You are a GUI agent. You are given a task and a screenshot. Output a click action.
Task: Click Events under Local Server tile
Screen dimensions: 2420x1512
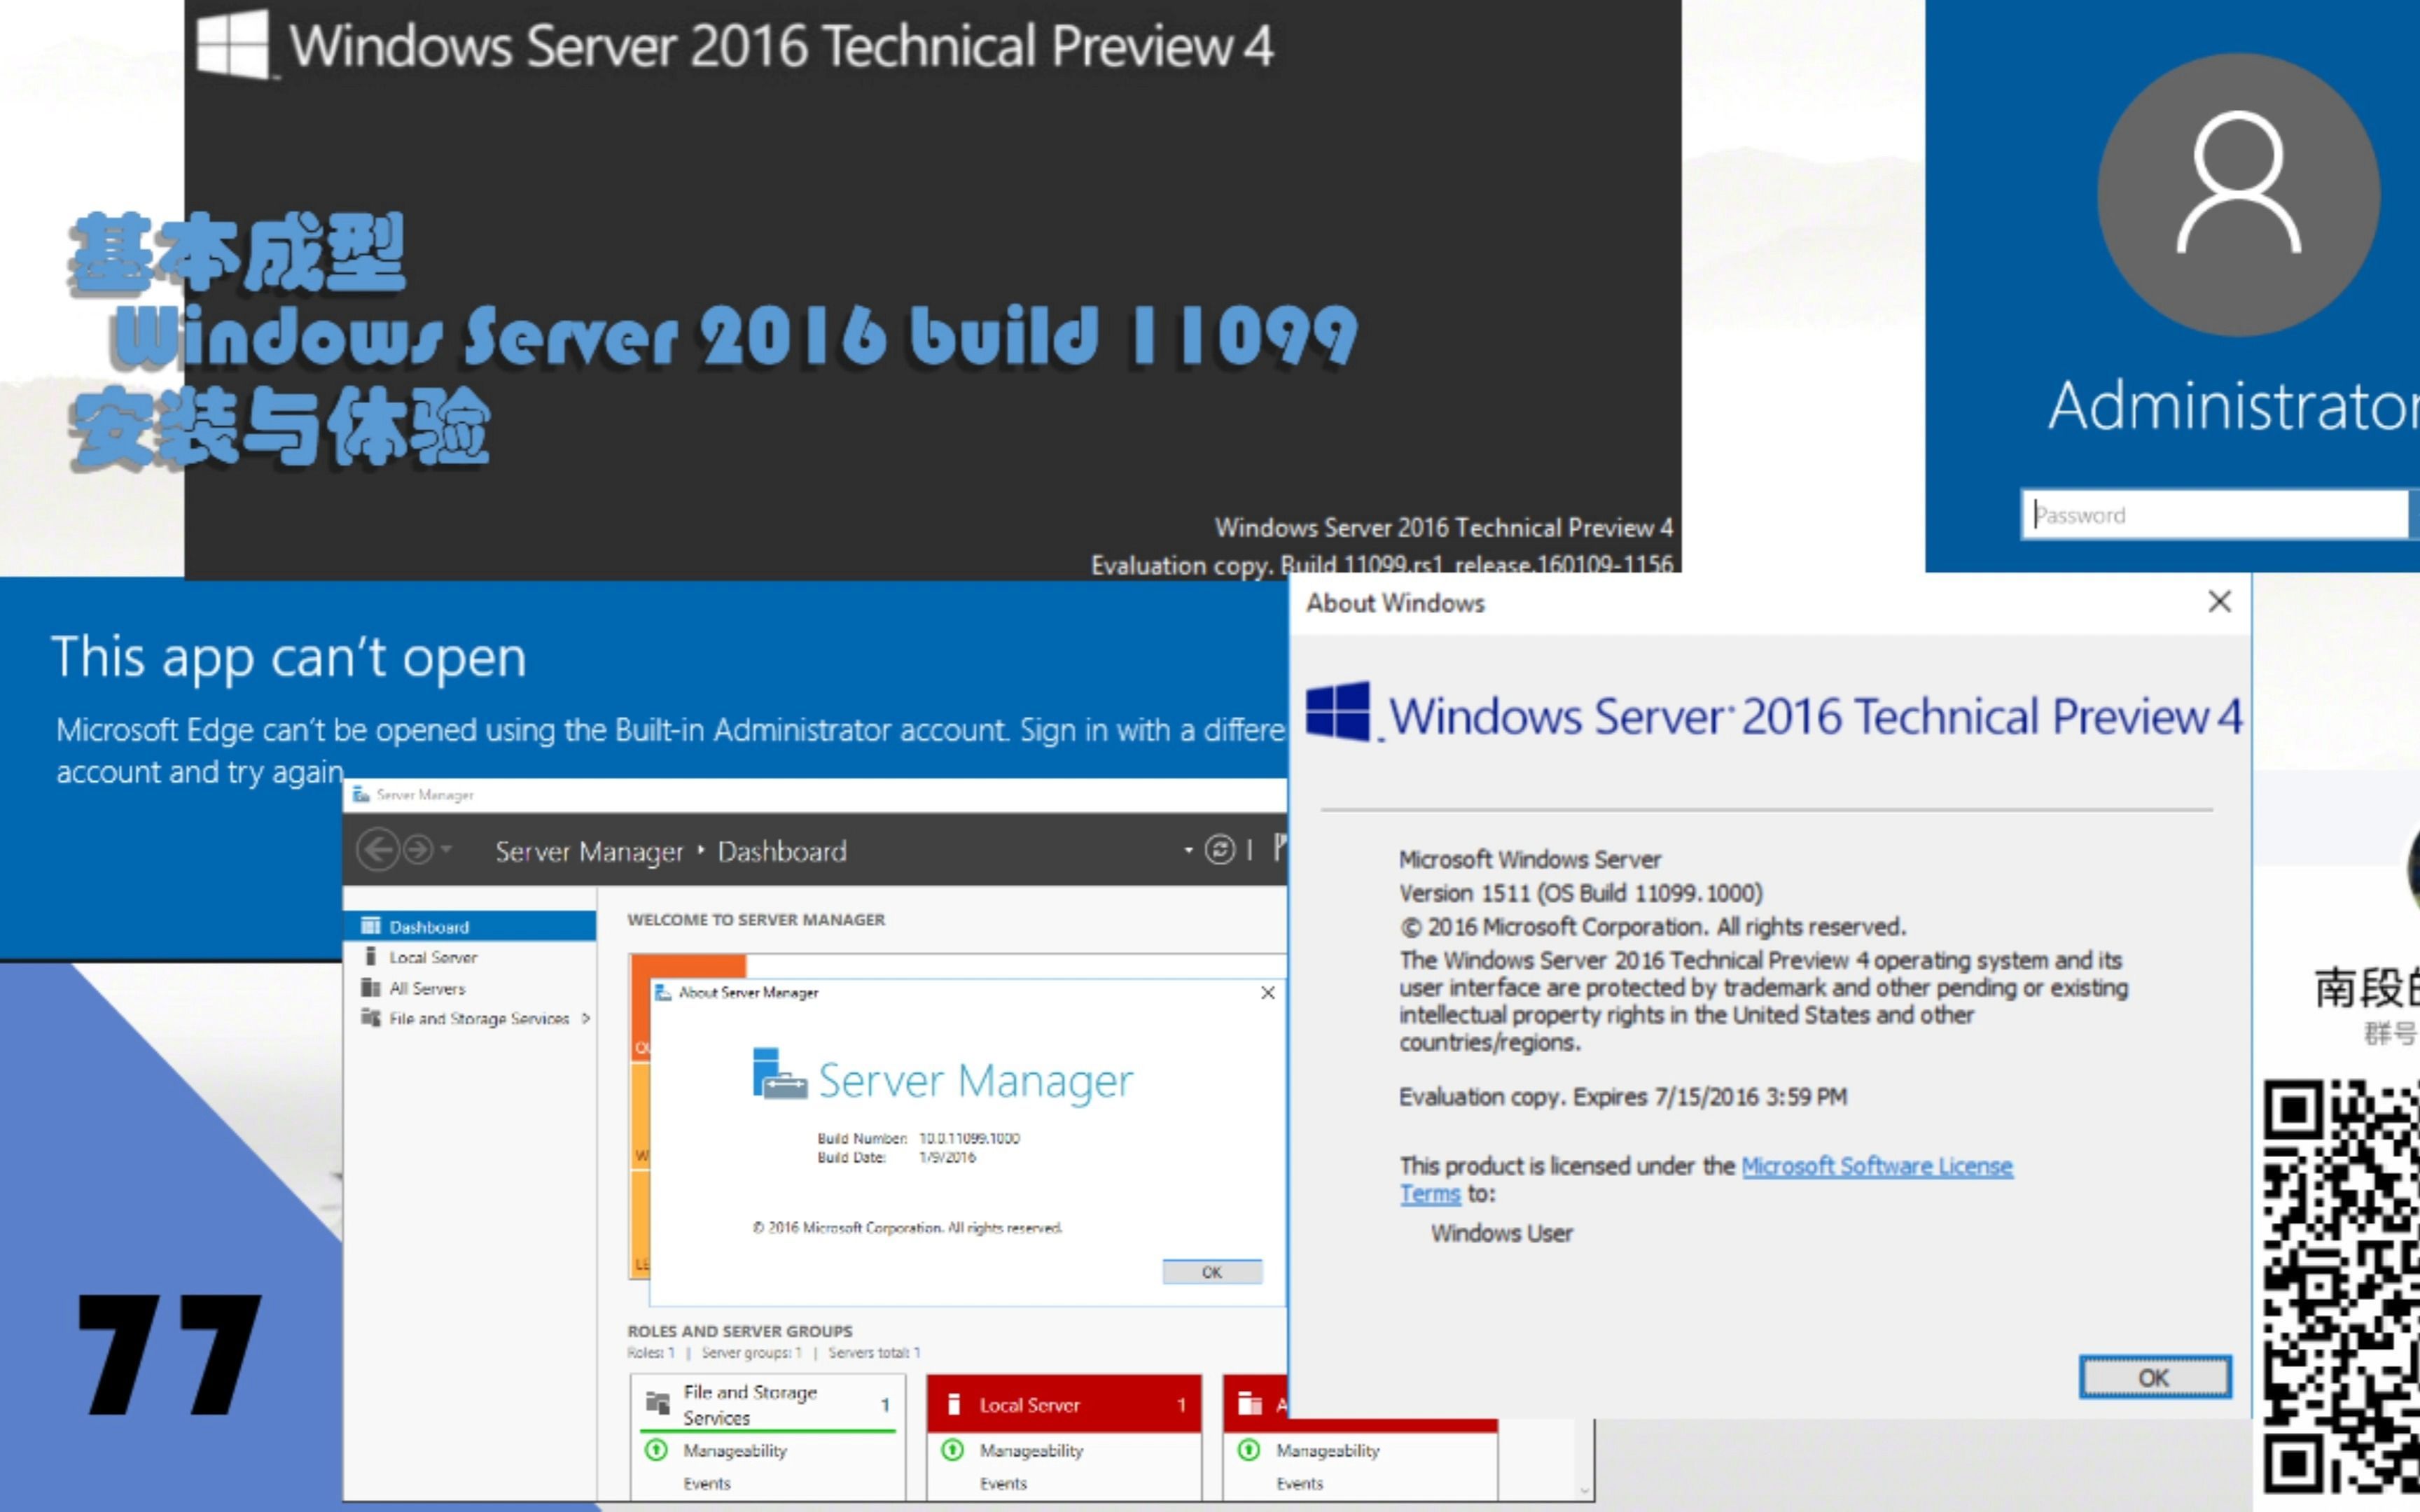[x=1003, y=1483]
